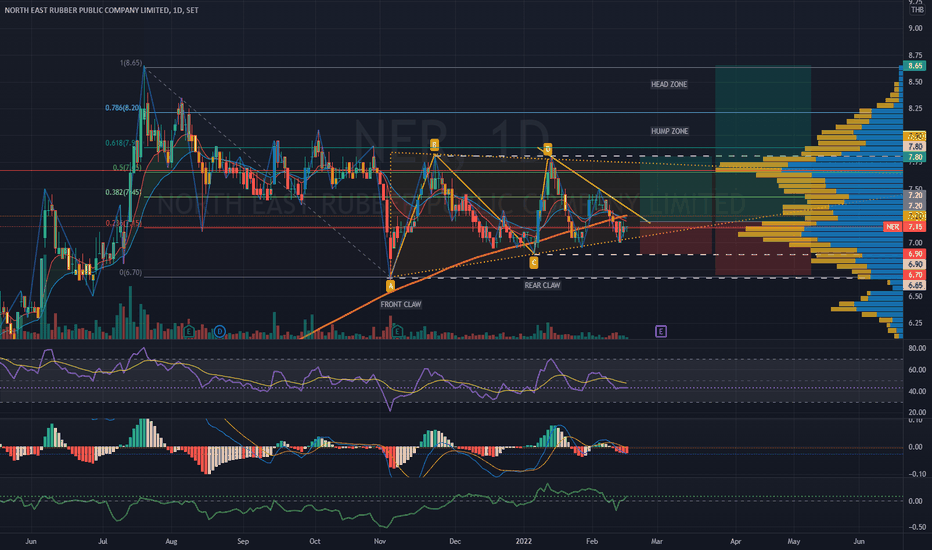Viewport: 932px width, 550px height.
Task: Click the 8.50 price scale value
Action: (915, 81)
